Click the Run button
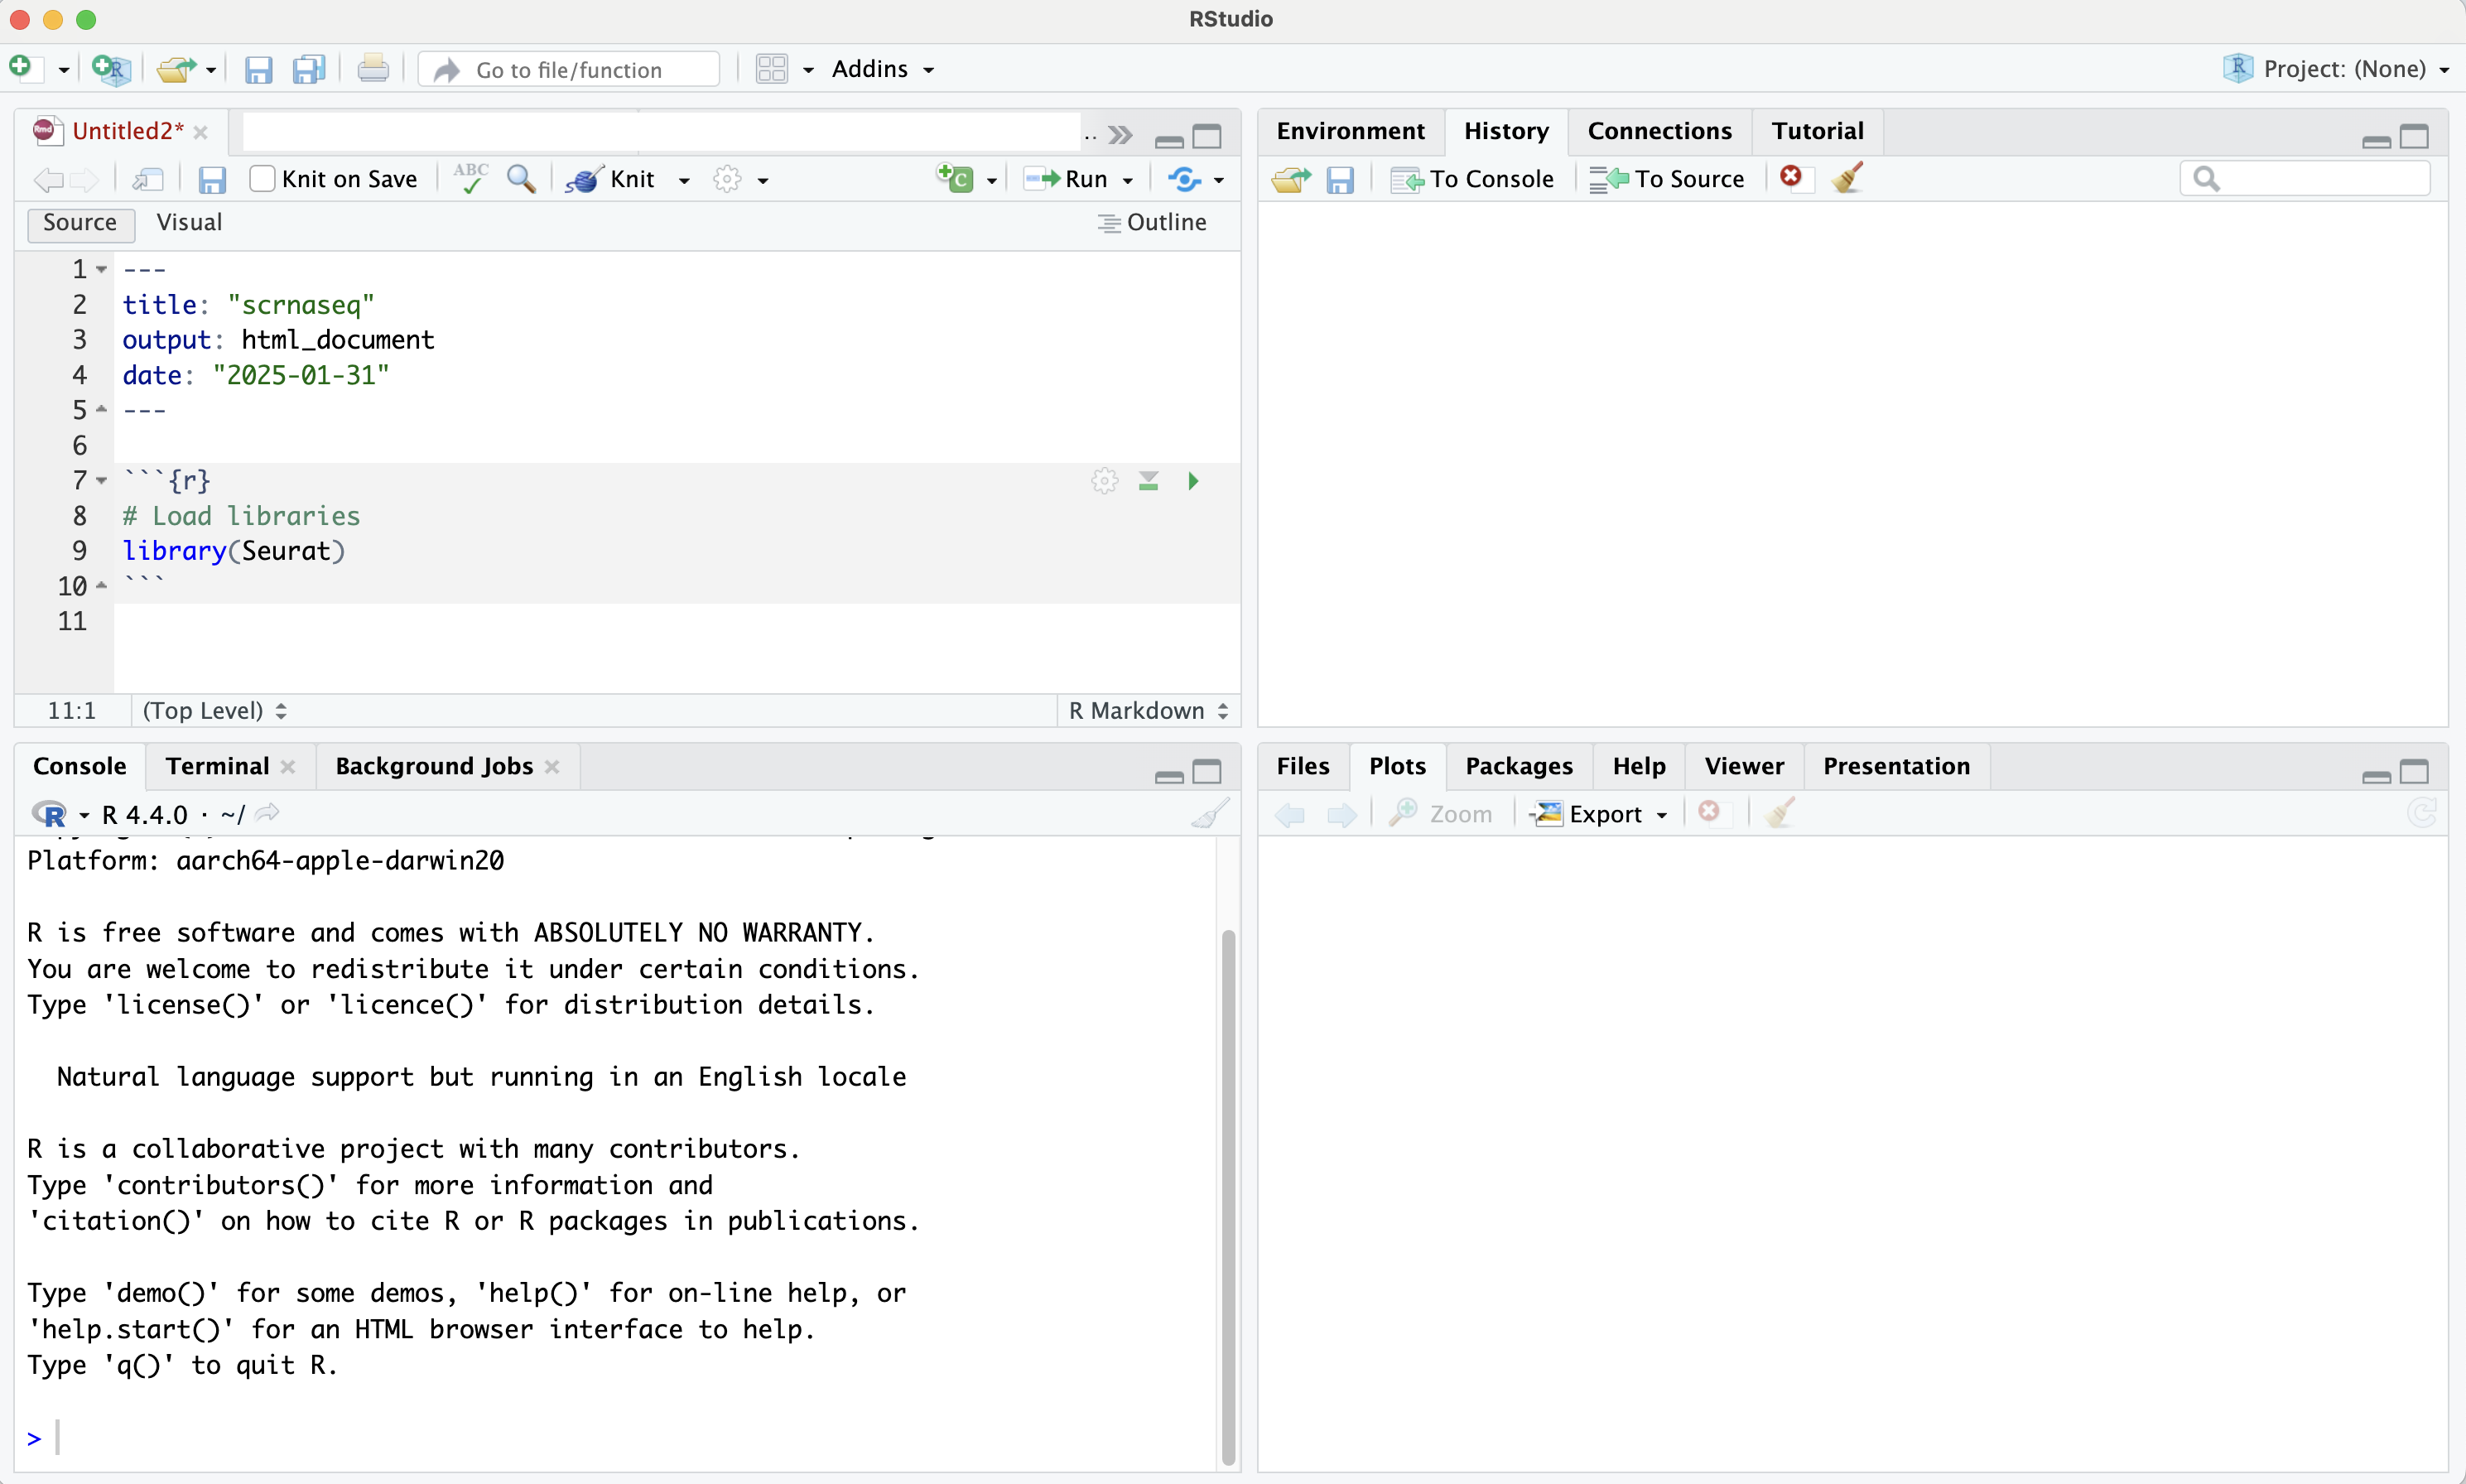 point(1067,179)
